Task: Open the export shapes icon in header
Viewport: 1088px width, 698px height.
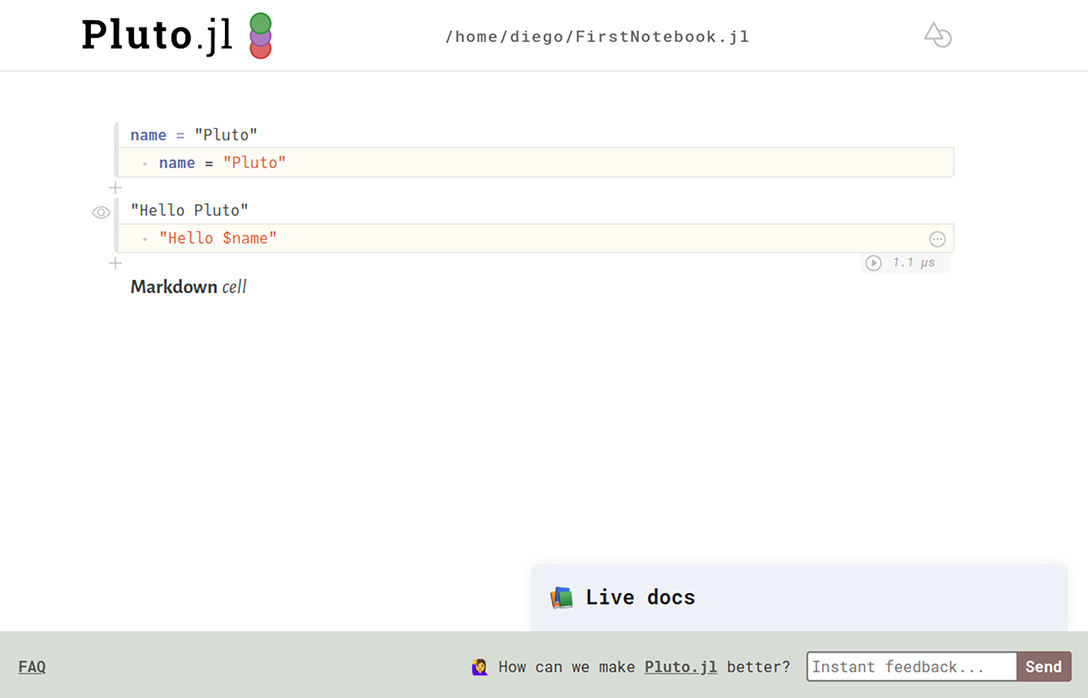Action: (x=937, y=35)
